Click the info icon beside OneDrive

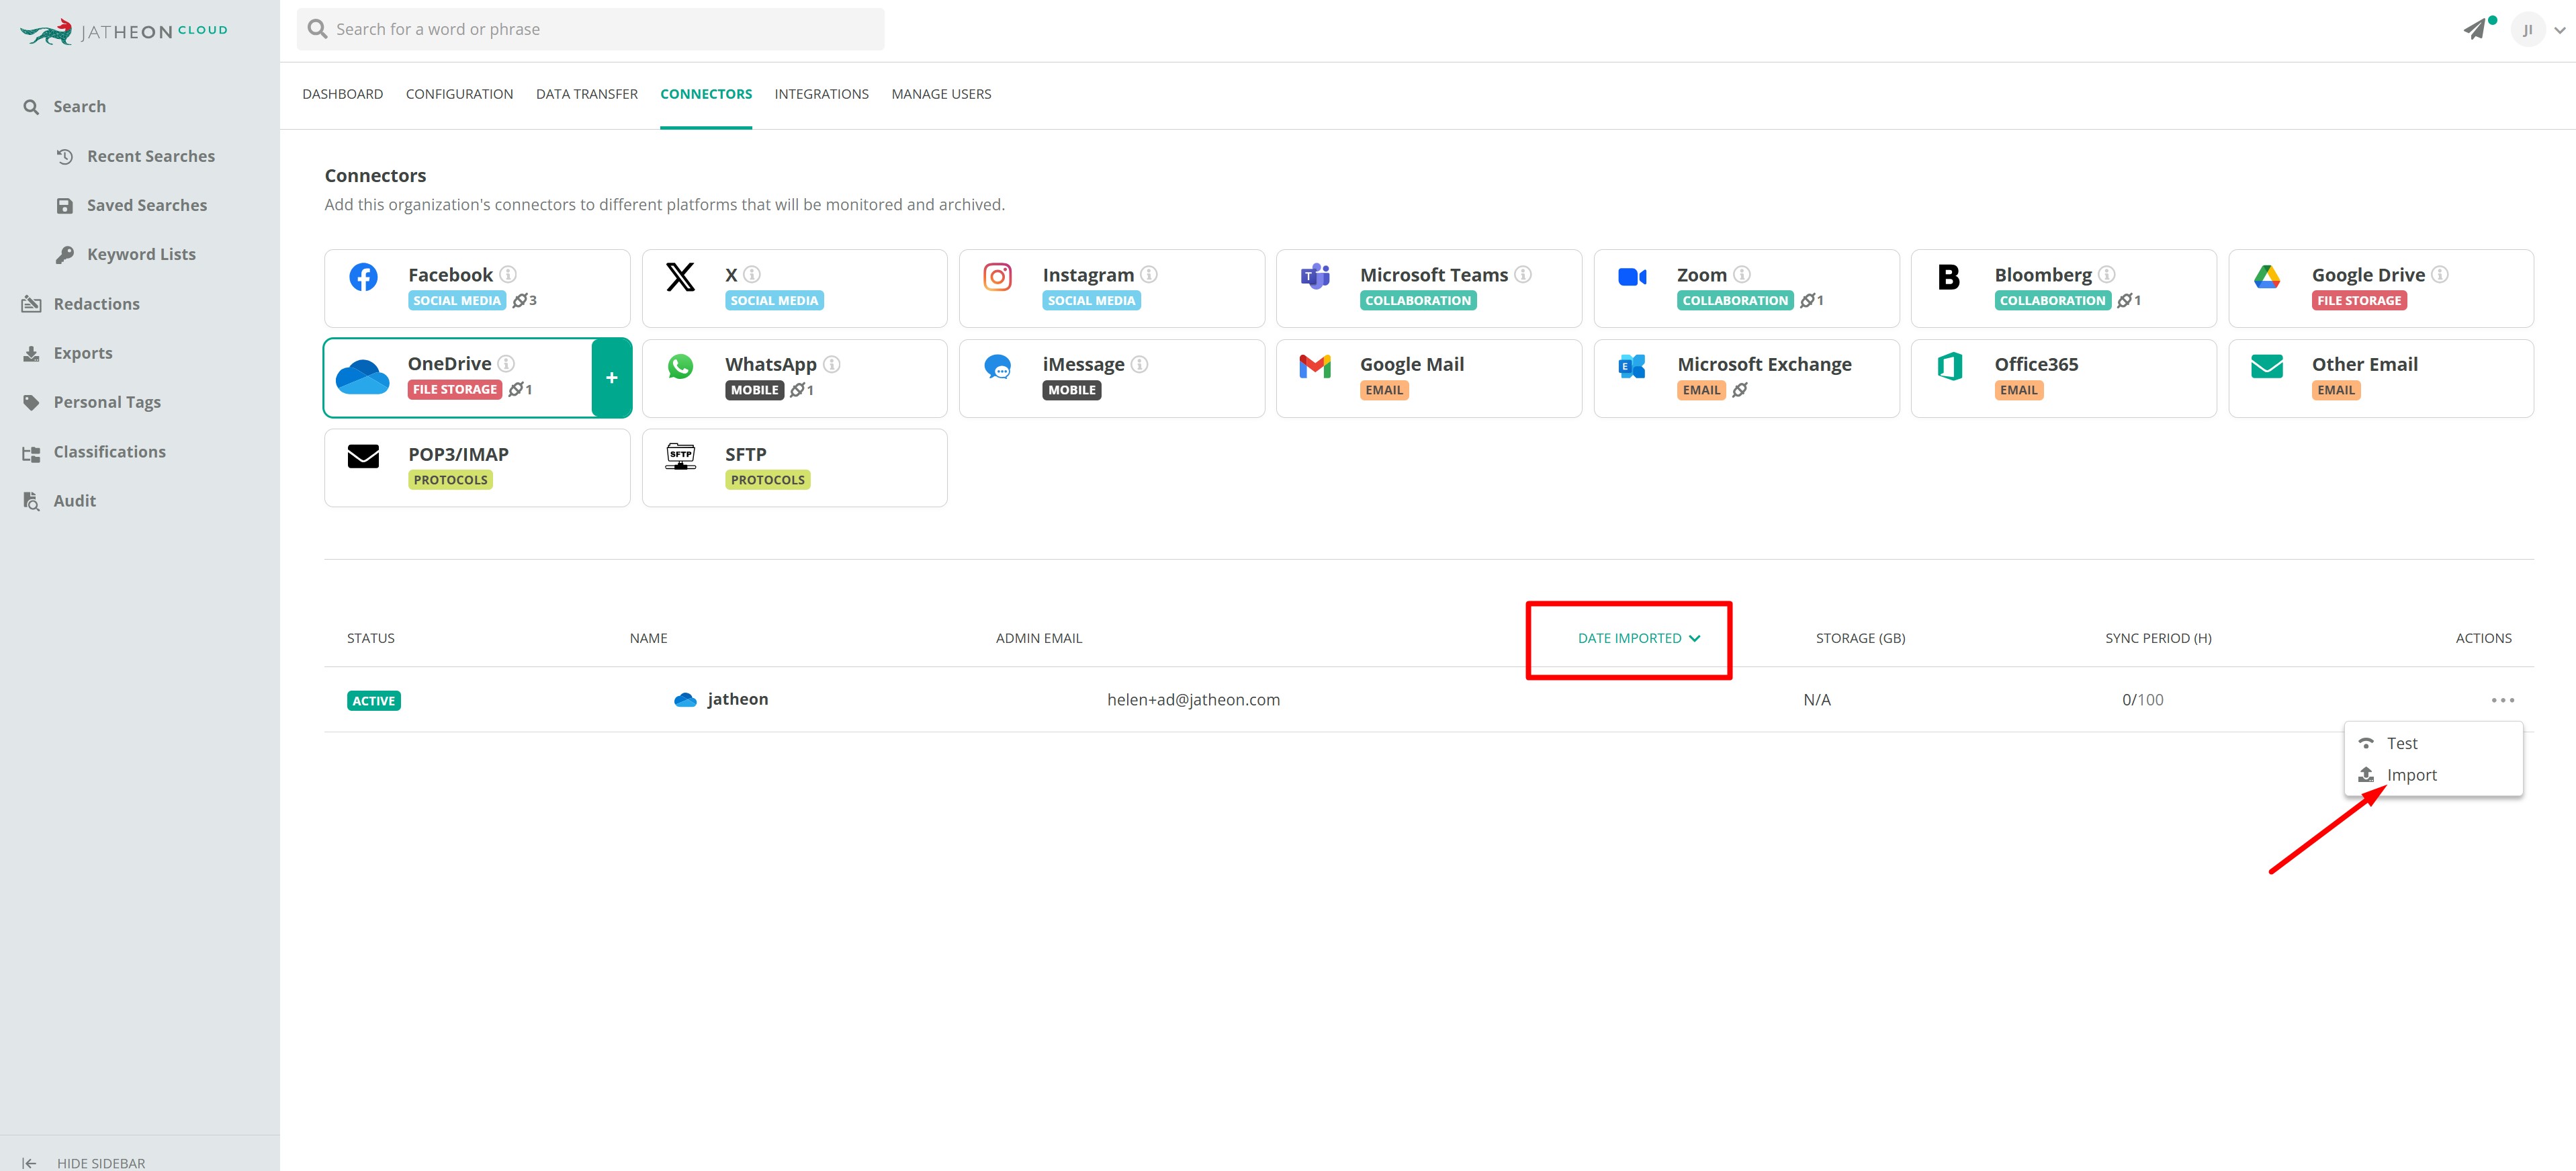click(506, 363)
